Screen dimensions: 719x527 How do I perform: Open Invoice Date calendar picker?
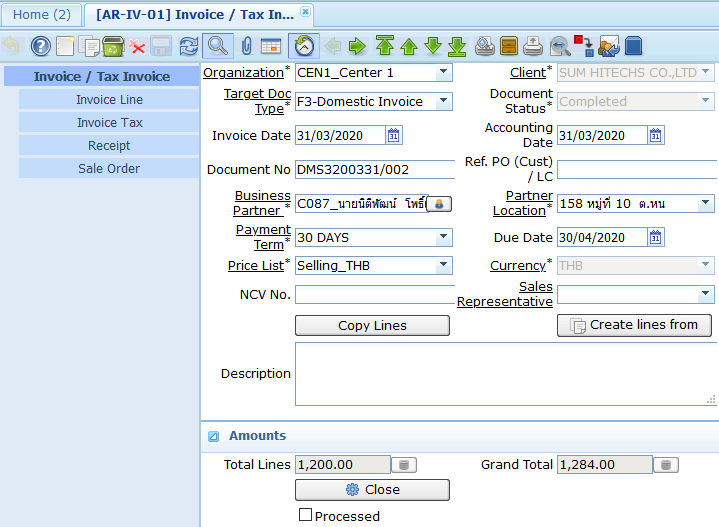tap(393, 136)
